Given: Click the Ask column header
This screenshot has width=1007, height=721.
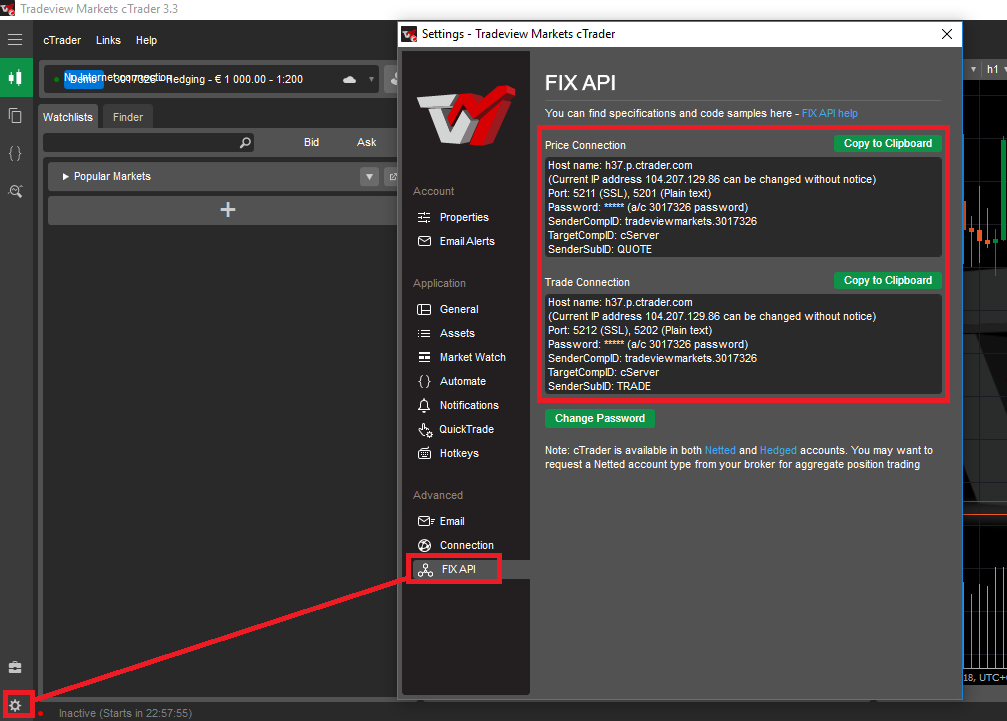Looking at the screenshot, I should click(367, 143).
